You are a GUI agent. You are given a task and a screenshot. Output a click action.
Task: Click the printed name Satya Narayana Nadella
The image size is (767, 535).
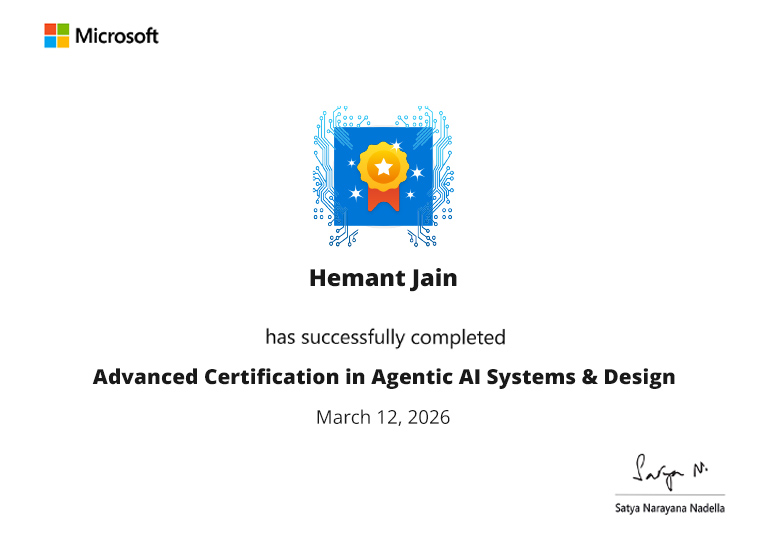670,508
